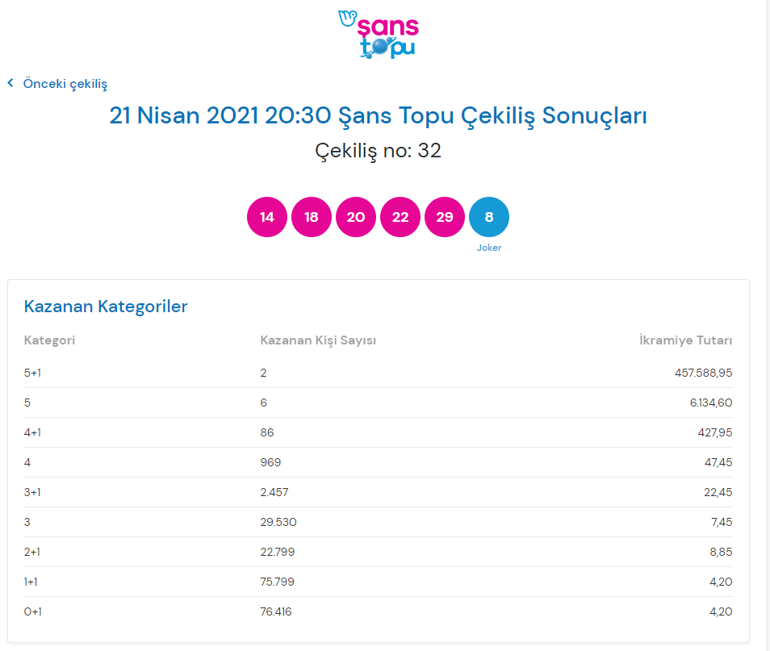Click the Kazanan Kategoriler heading

click(x=106, y=306)
